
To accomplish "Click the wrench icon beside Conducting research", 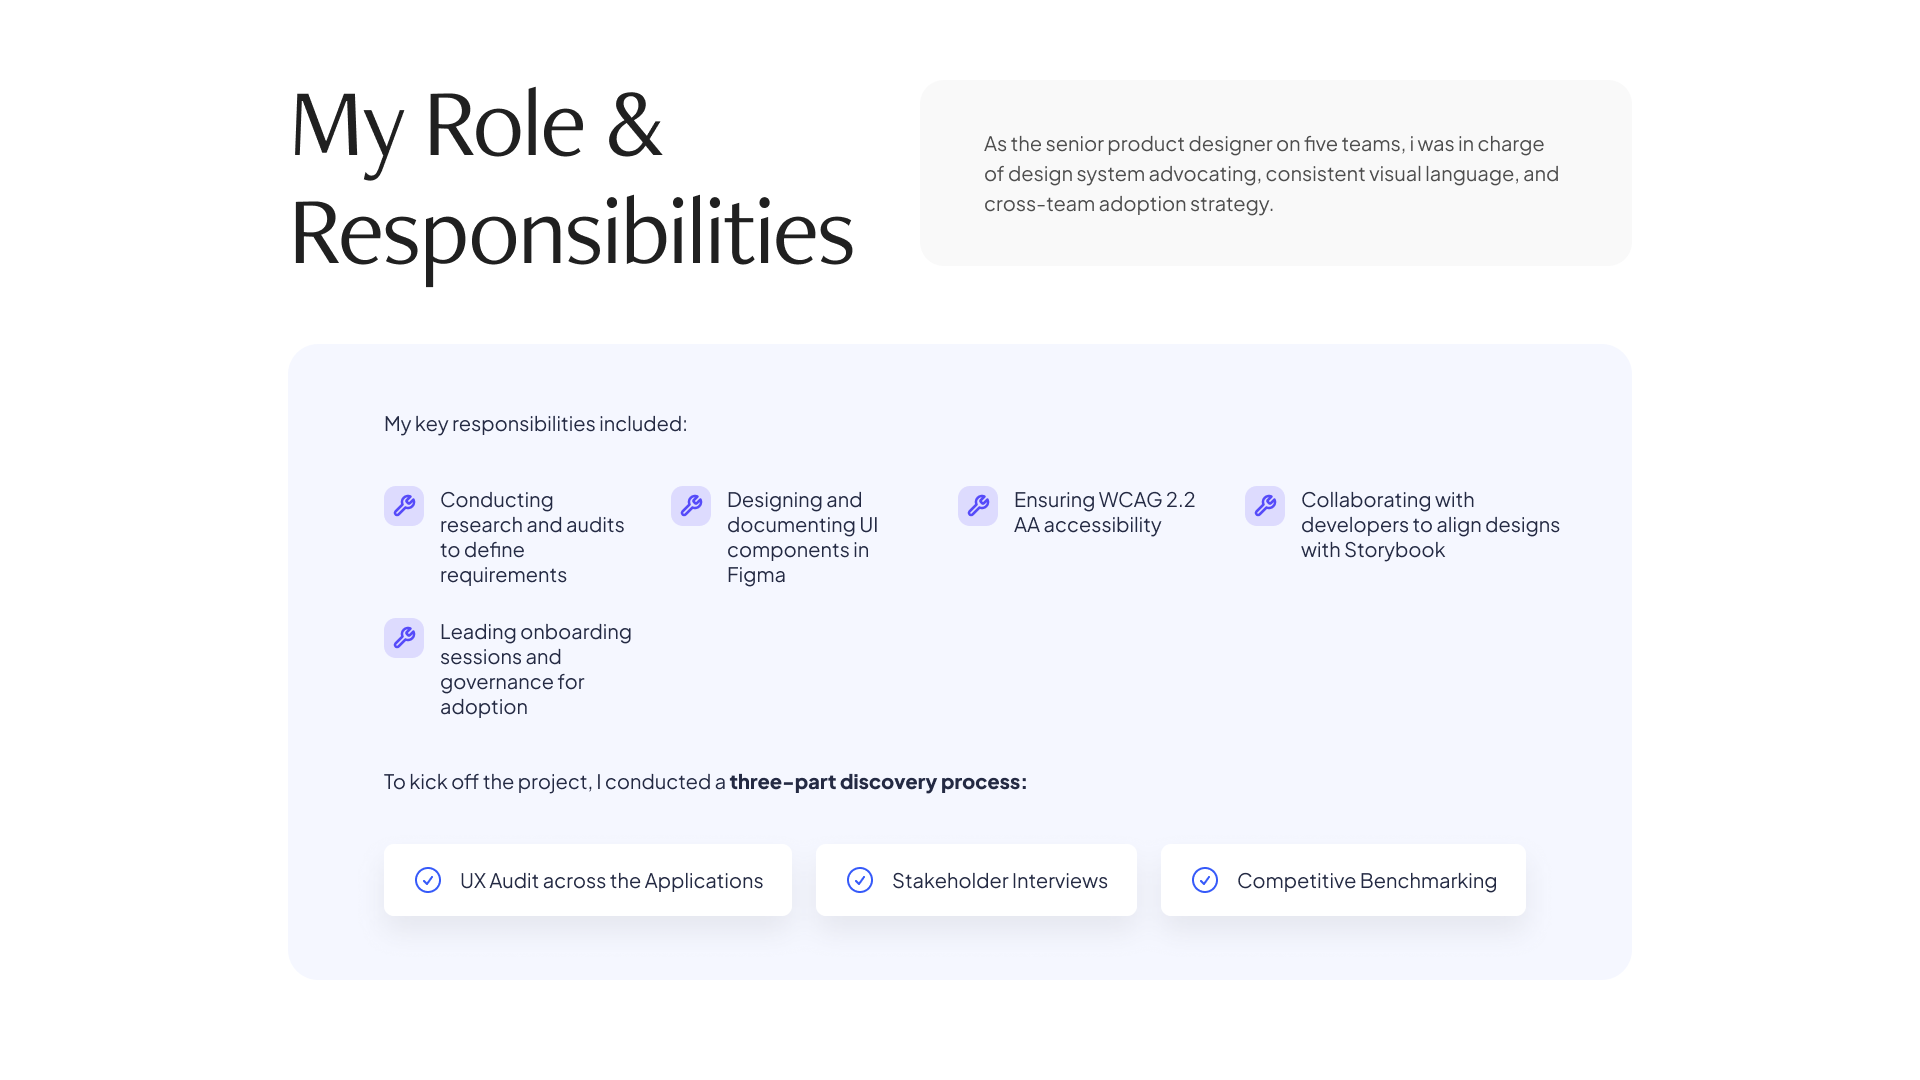I will click(x=404, y=506).
